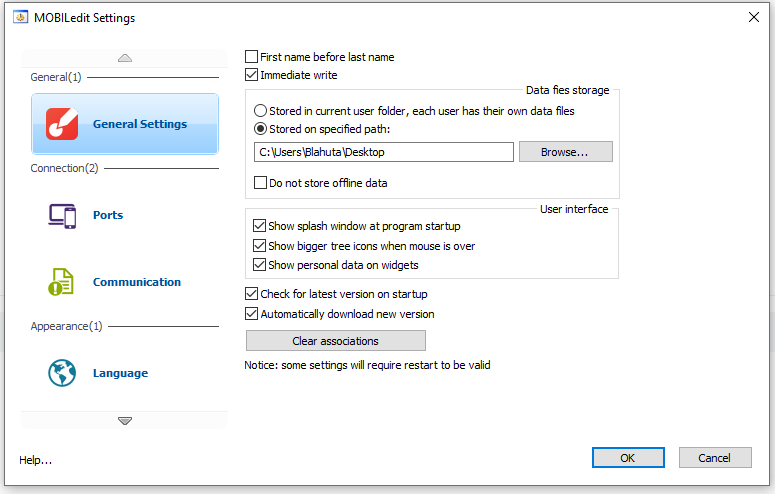Go to the Language settings page
The image size is (775, 494).
pyautogui.click(x=120, y=373)
